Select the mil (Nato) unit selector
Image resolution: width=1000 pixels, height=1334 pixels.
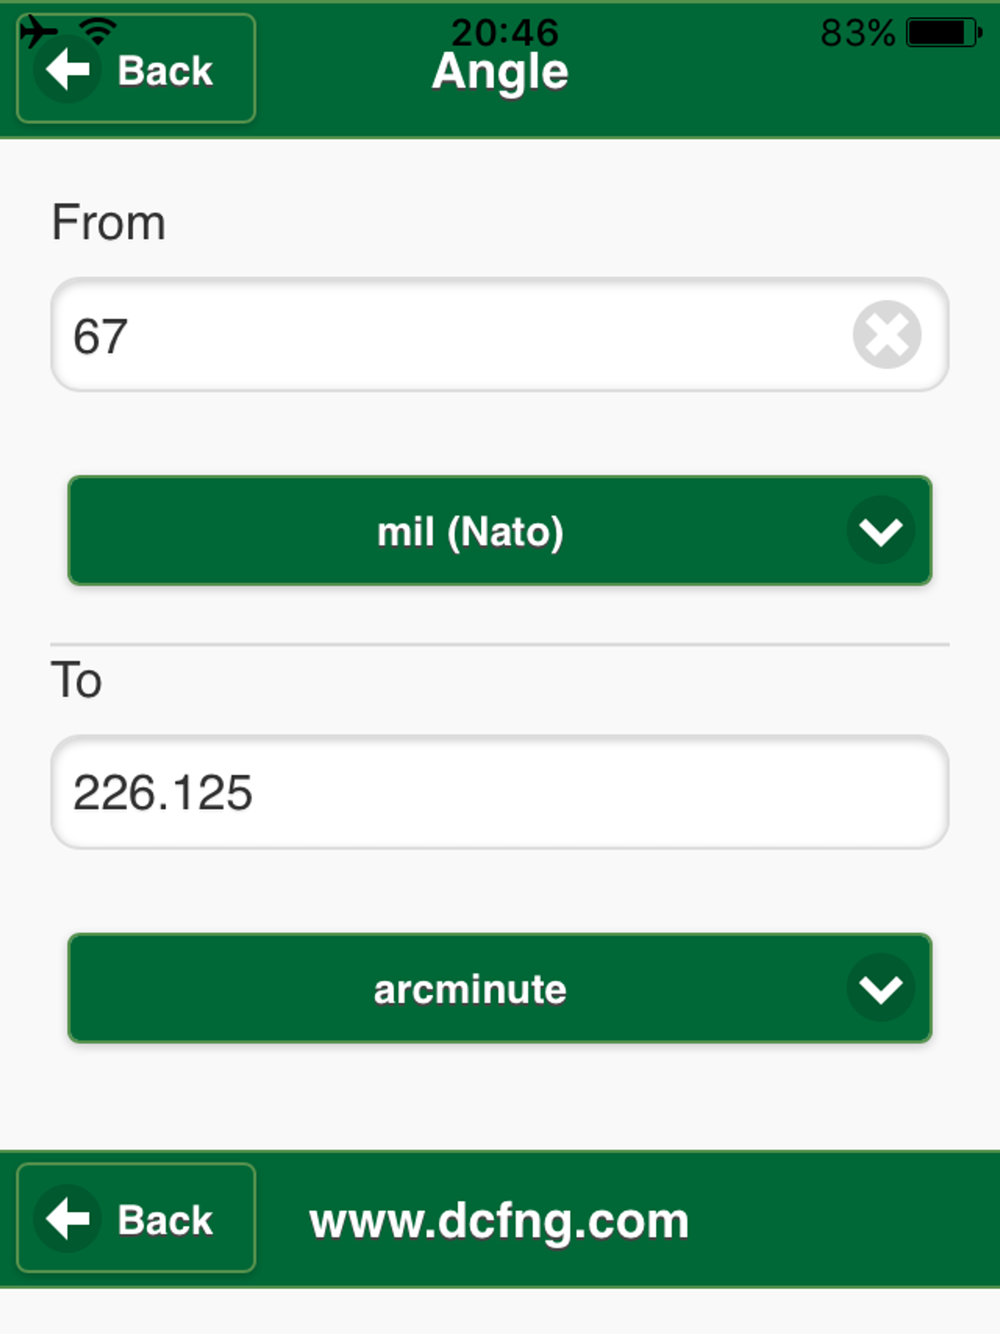coord(500,531)
